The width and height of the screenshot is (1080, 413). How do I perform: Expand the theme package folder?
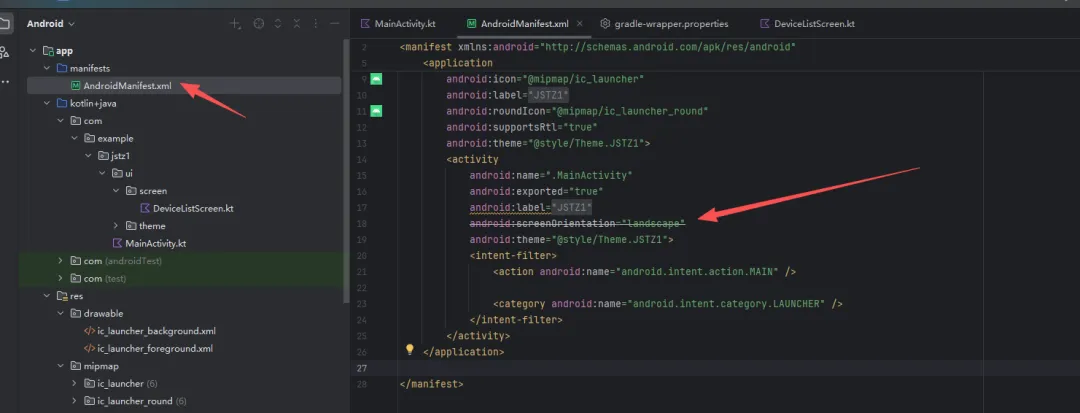pyautogui.click(x=116, y=226)
